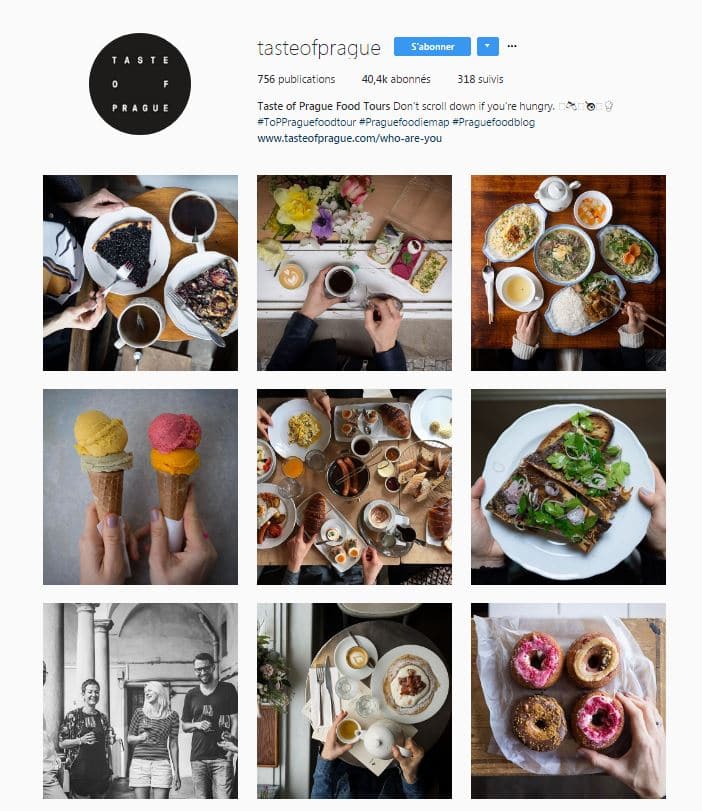Open the four donuts post

point(568,701)
